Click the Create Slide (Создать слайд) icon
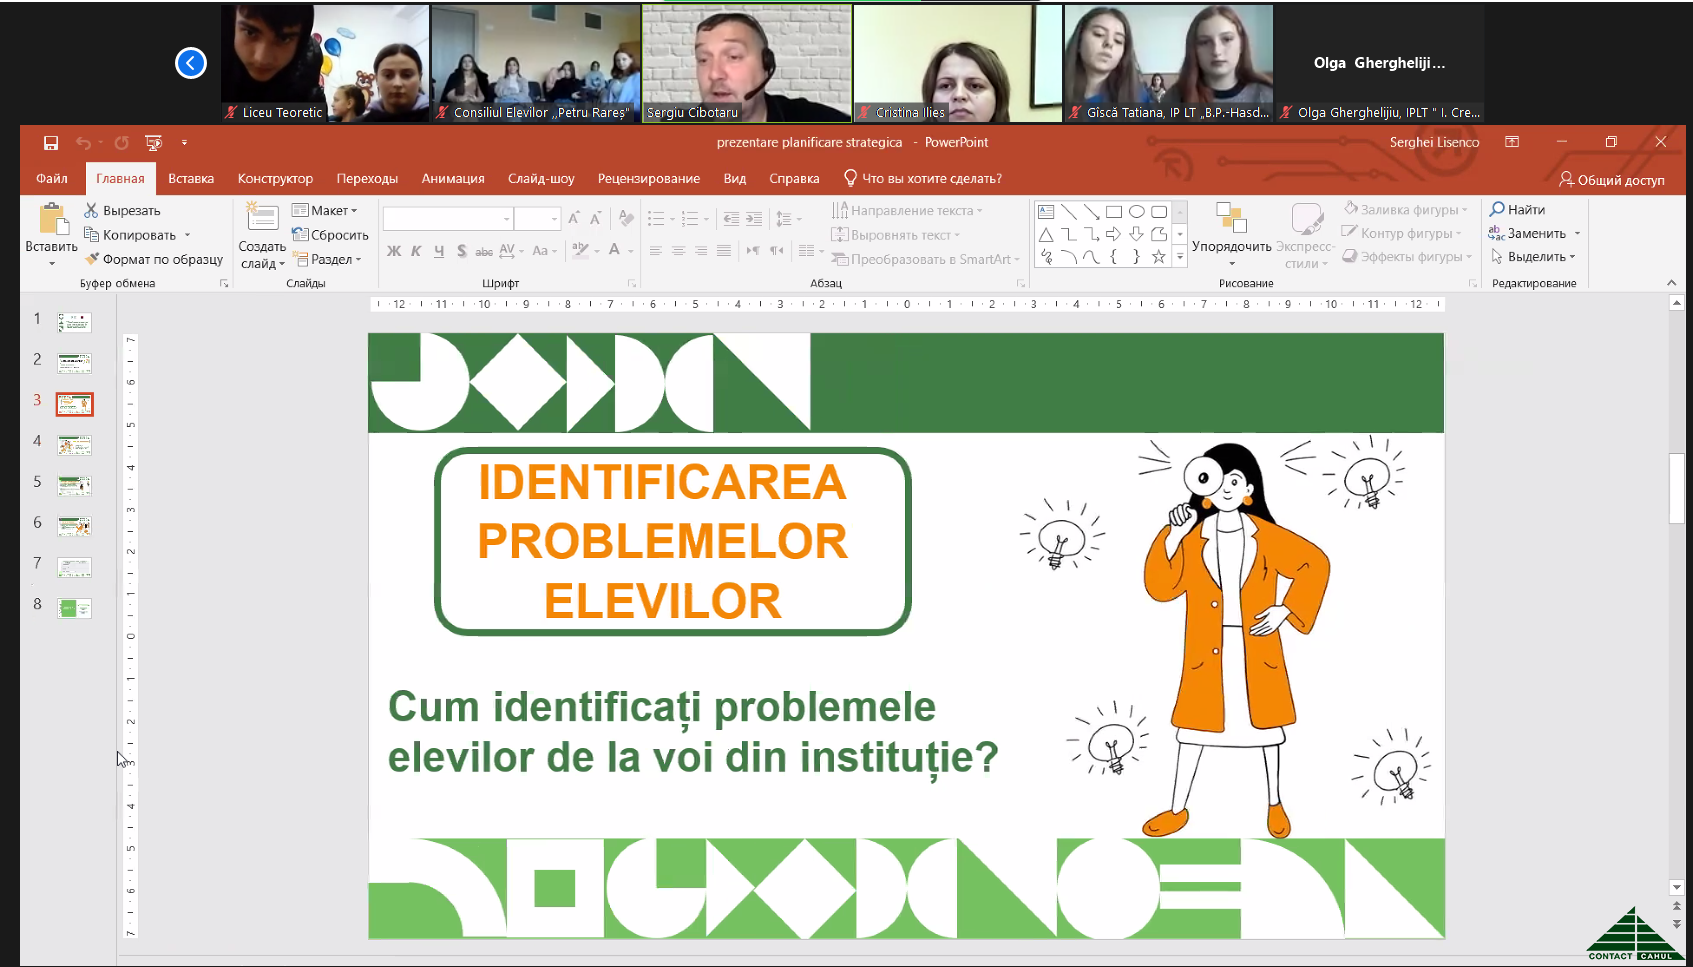The width and height of the screenshot is (1693, 967). click(x=262, y=217)
